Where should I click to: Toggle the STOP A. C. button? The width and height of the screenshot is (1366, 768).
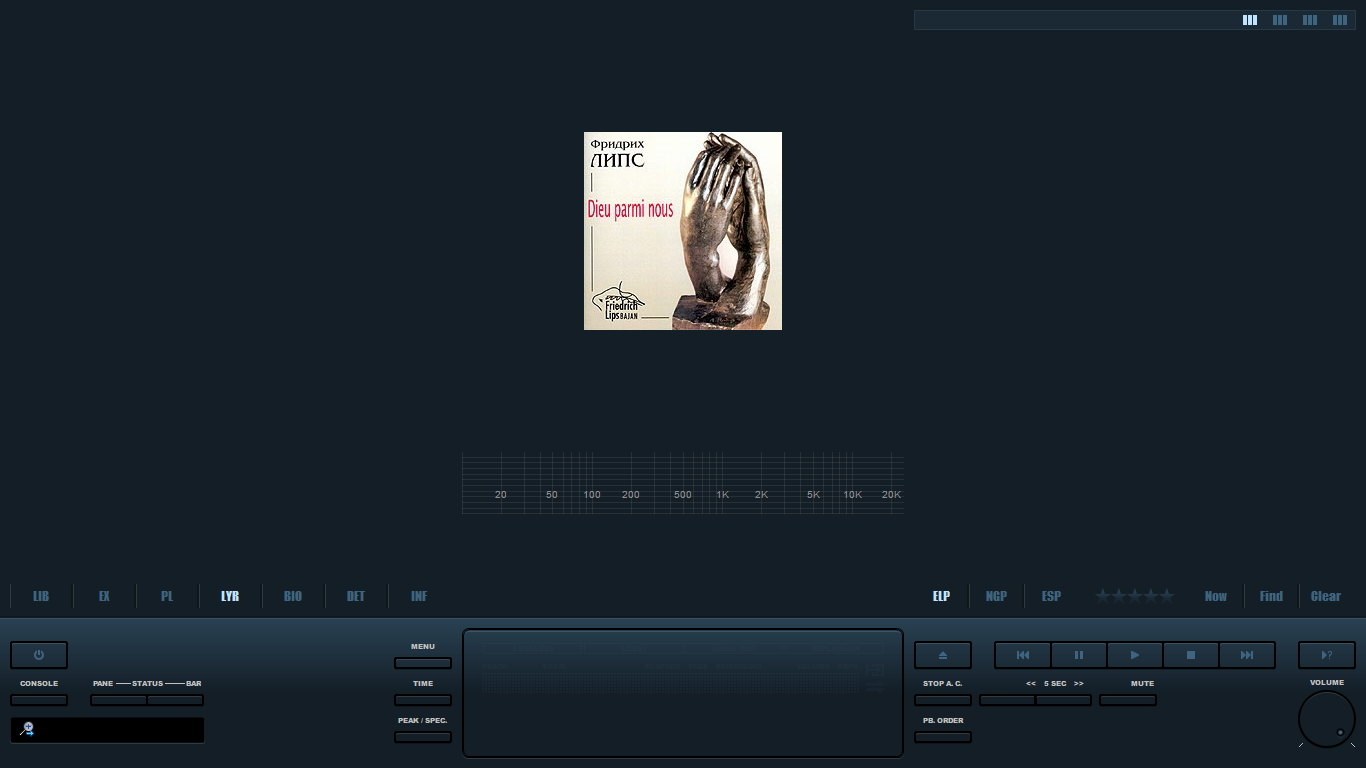[x=943, y=700]
